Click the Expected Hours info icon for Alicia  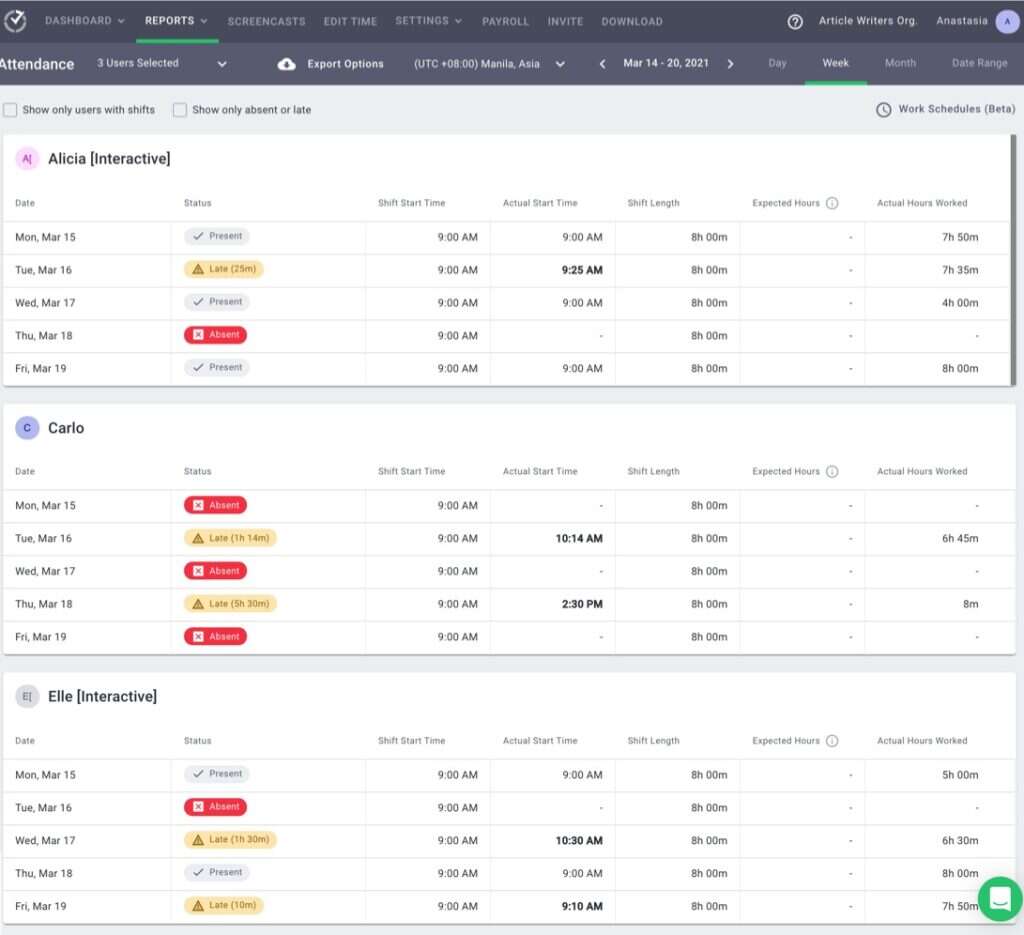[832, 203]
